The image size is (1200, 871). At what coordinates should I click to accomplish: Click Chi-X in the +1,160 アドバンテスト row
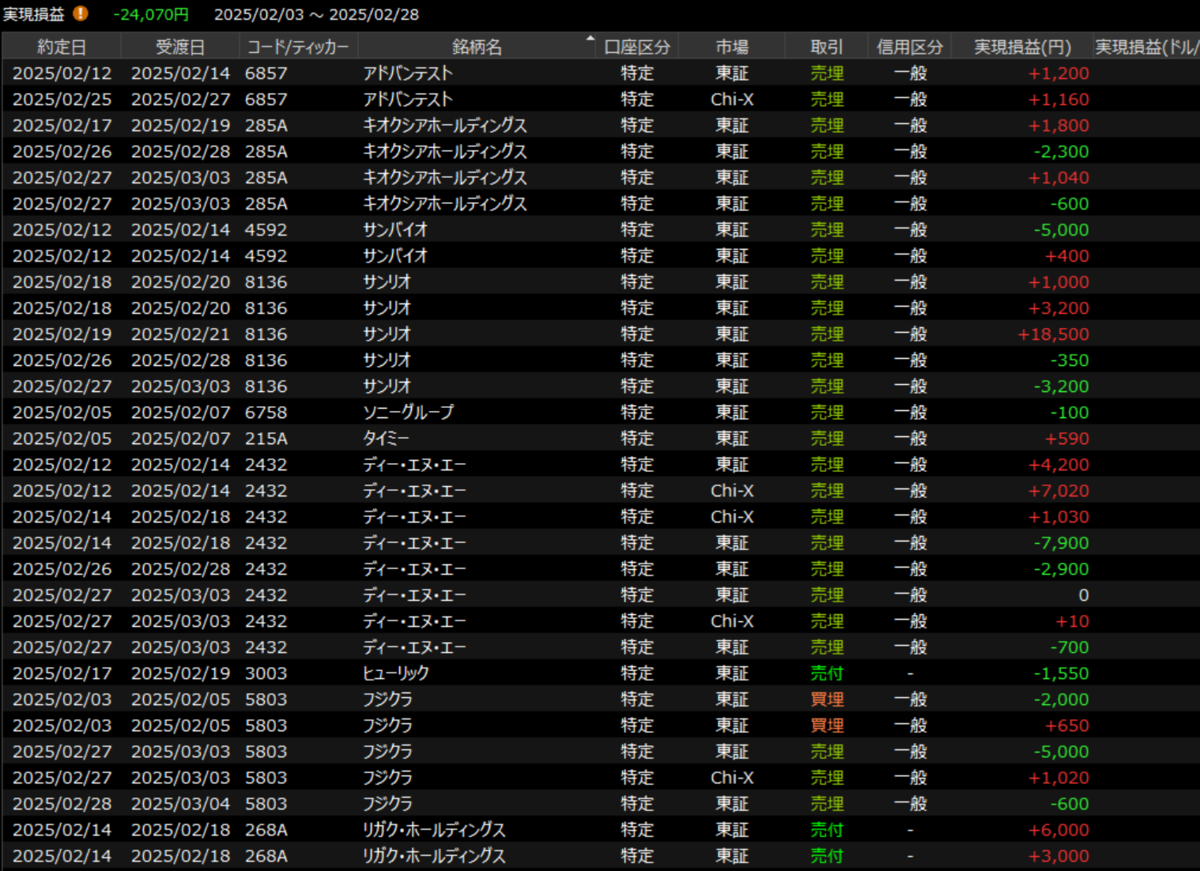[732, 100]
